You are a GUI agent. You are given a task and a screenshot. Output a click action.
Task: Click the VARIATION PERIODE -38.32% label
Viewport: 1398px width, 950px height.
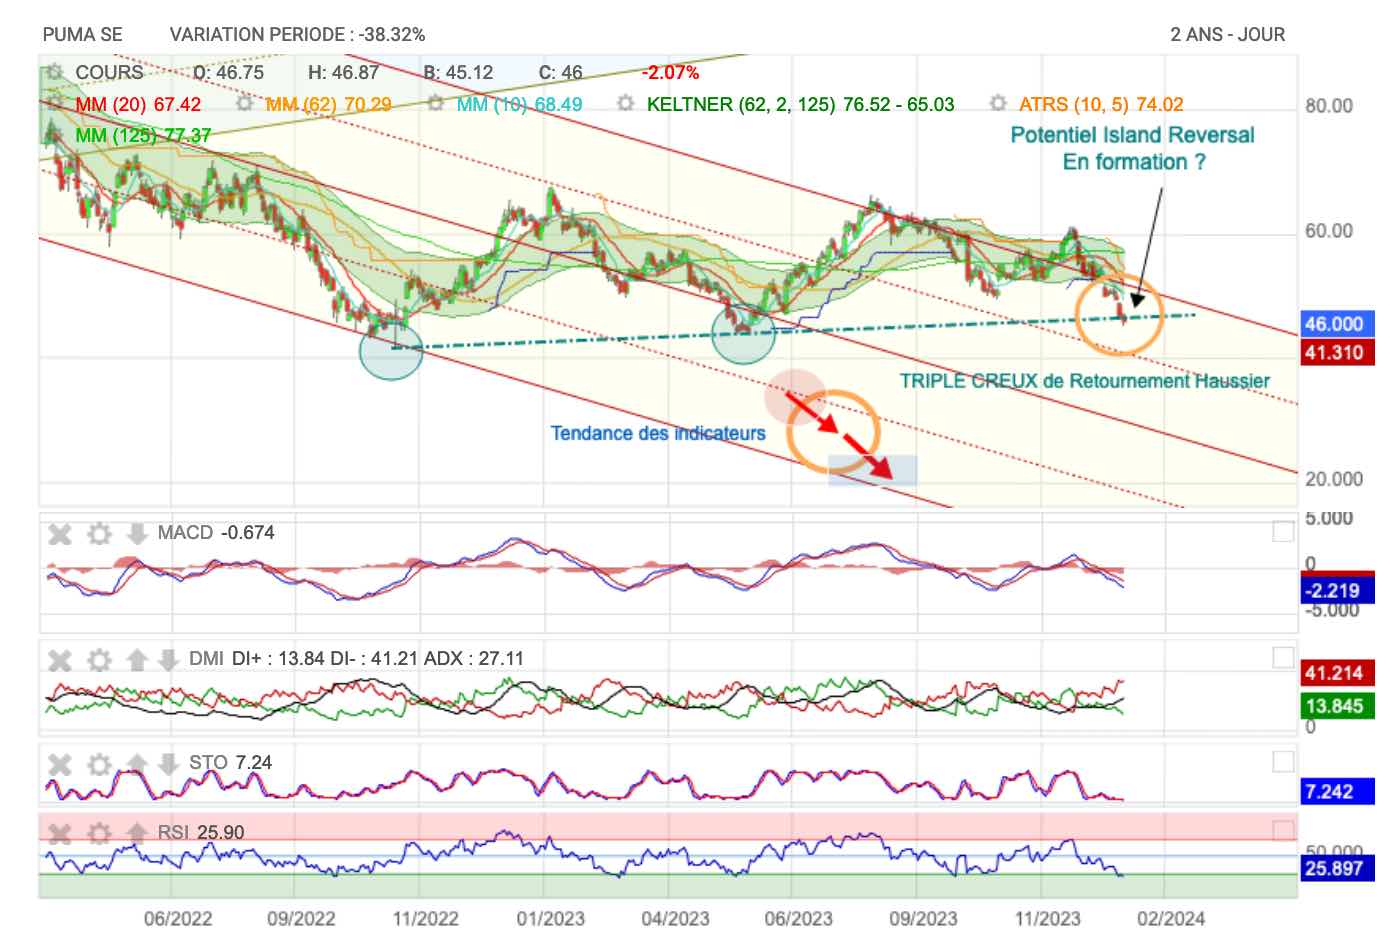(x=298, y=34)
